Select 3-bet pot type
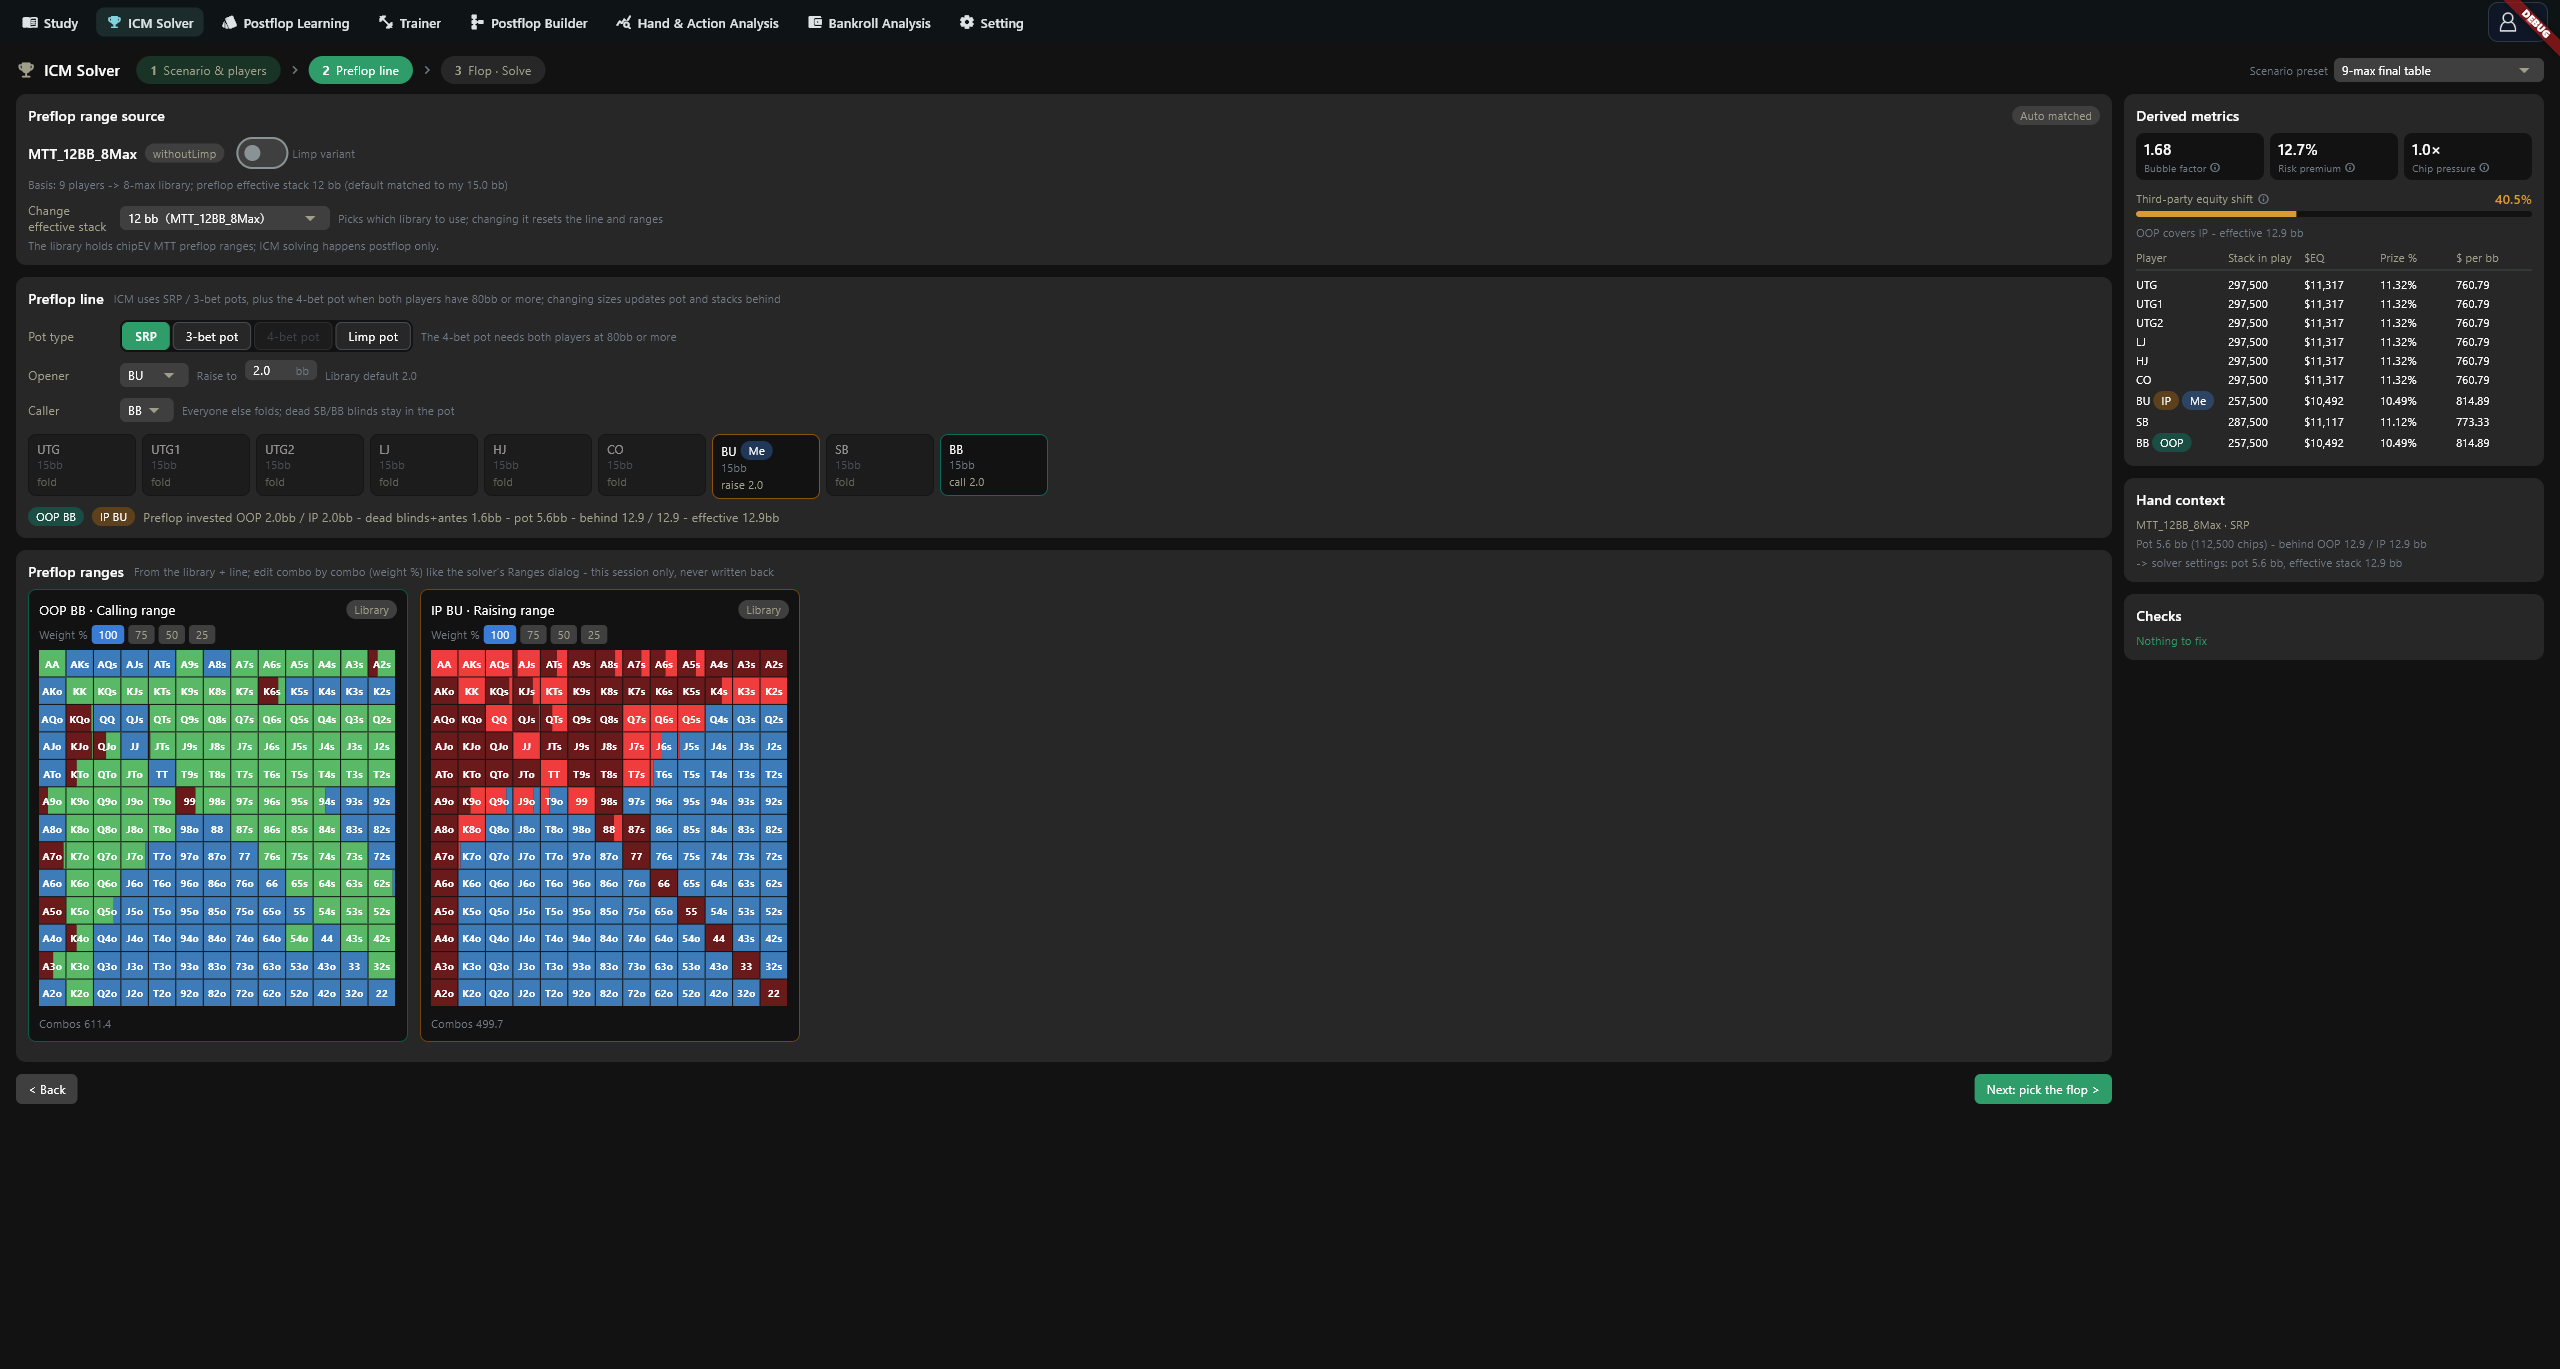Viewport: 2560px width, 1369px height. (212, 337)
